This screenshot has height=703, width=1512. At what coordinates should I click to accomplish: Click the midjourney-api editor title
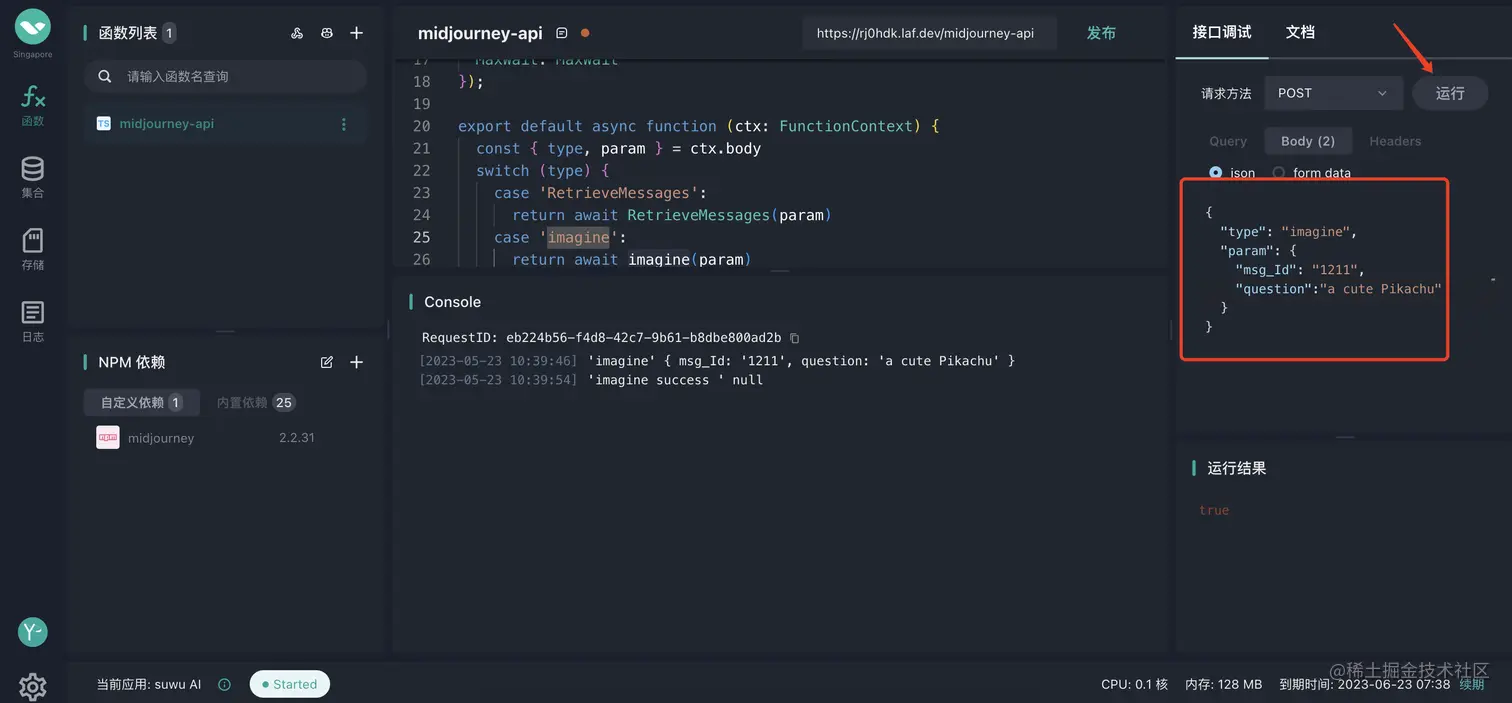click(480, 33)
